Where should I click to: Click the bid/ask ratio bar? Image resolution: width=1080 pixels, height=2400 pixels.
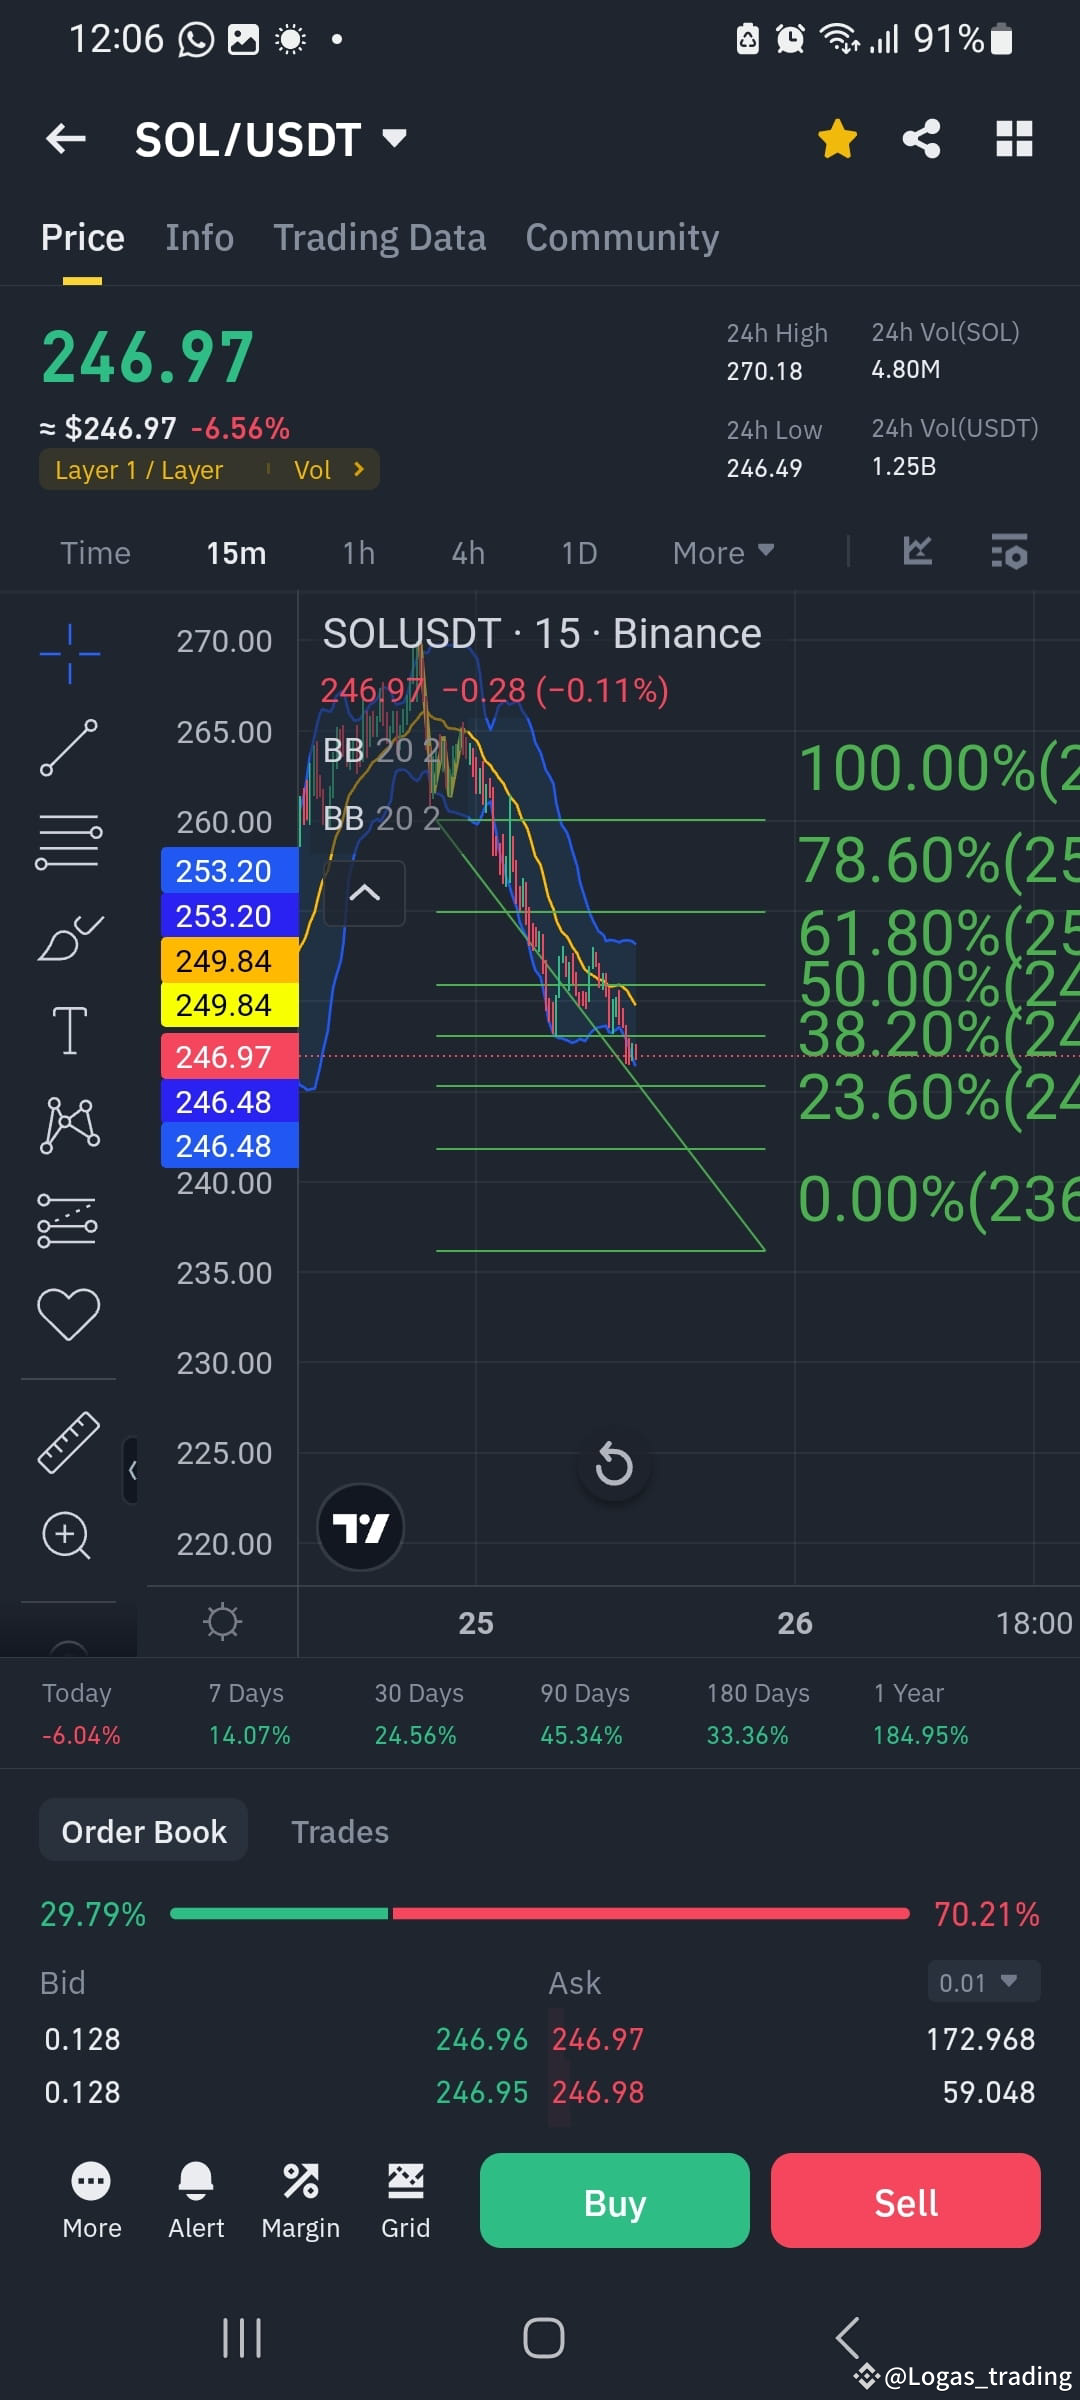tap(540, 1913)
